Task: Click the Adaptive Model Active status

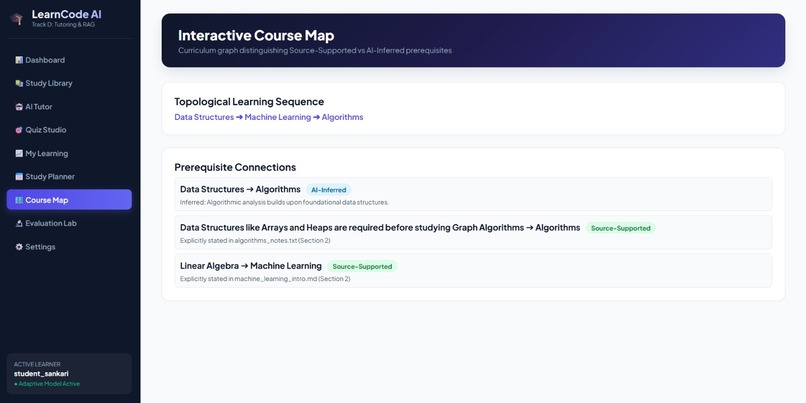Action: coord(47,384)
